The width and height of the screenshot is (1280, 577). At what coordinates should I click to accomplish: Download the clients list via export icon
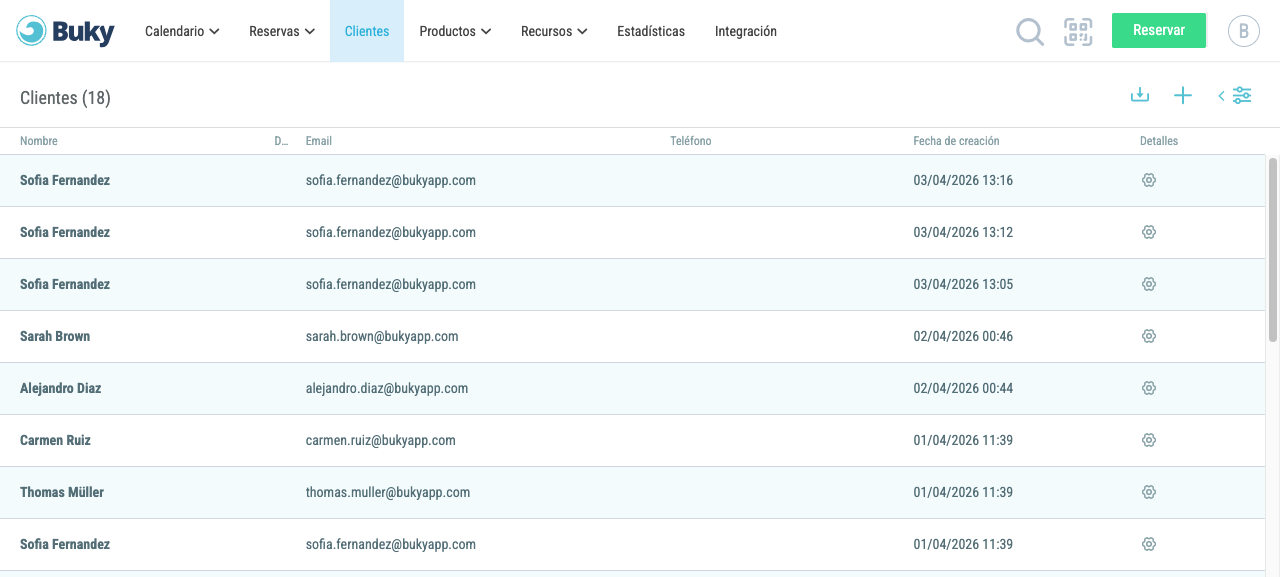pyautogui.click(x=1139, y=95)
